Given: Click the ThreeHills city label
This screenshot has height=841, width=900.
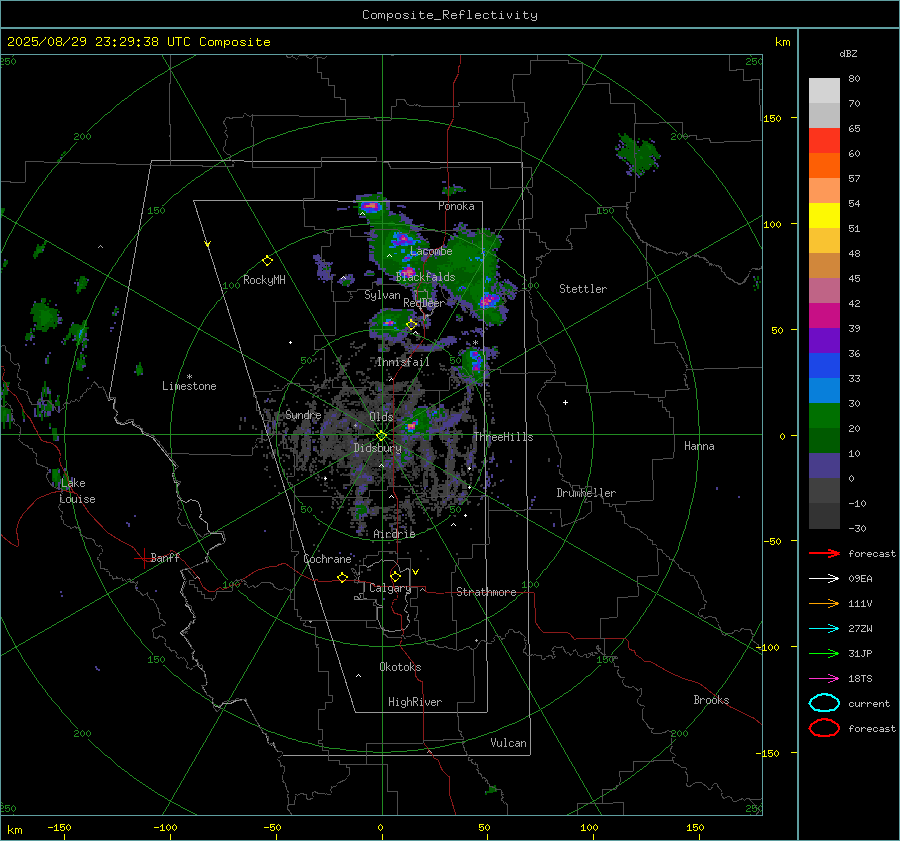Looking at the screenshot, I should pyautogui.click(x=503, y=437).
